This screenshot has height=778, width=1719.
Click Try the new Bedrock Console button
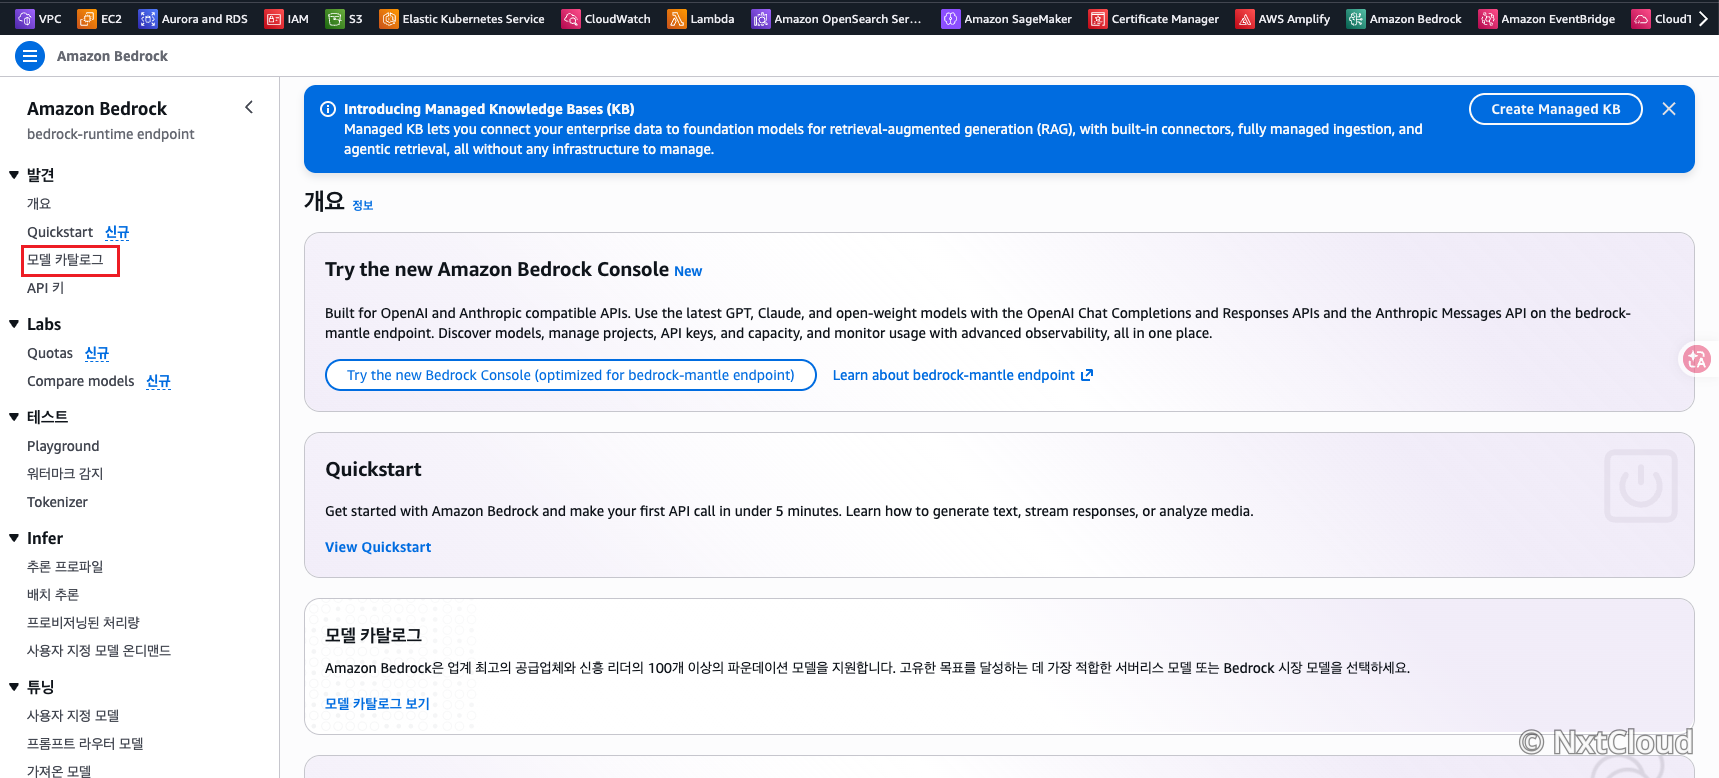point(571,375)
